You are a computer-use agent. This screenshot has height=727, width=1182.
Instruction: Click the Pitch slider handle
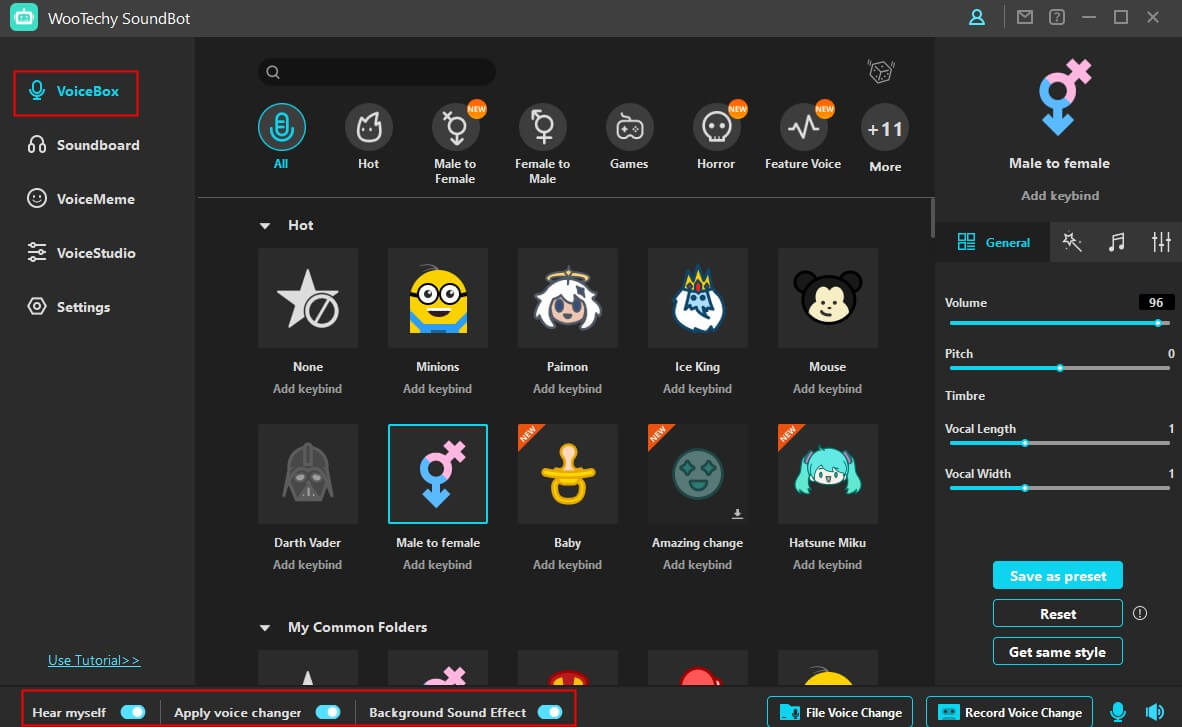(x=1060, y=368)
